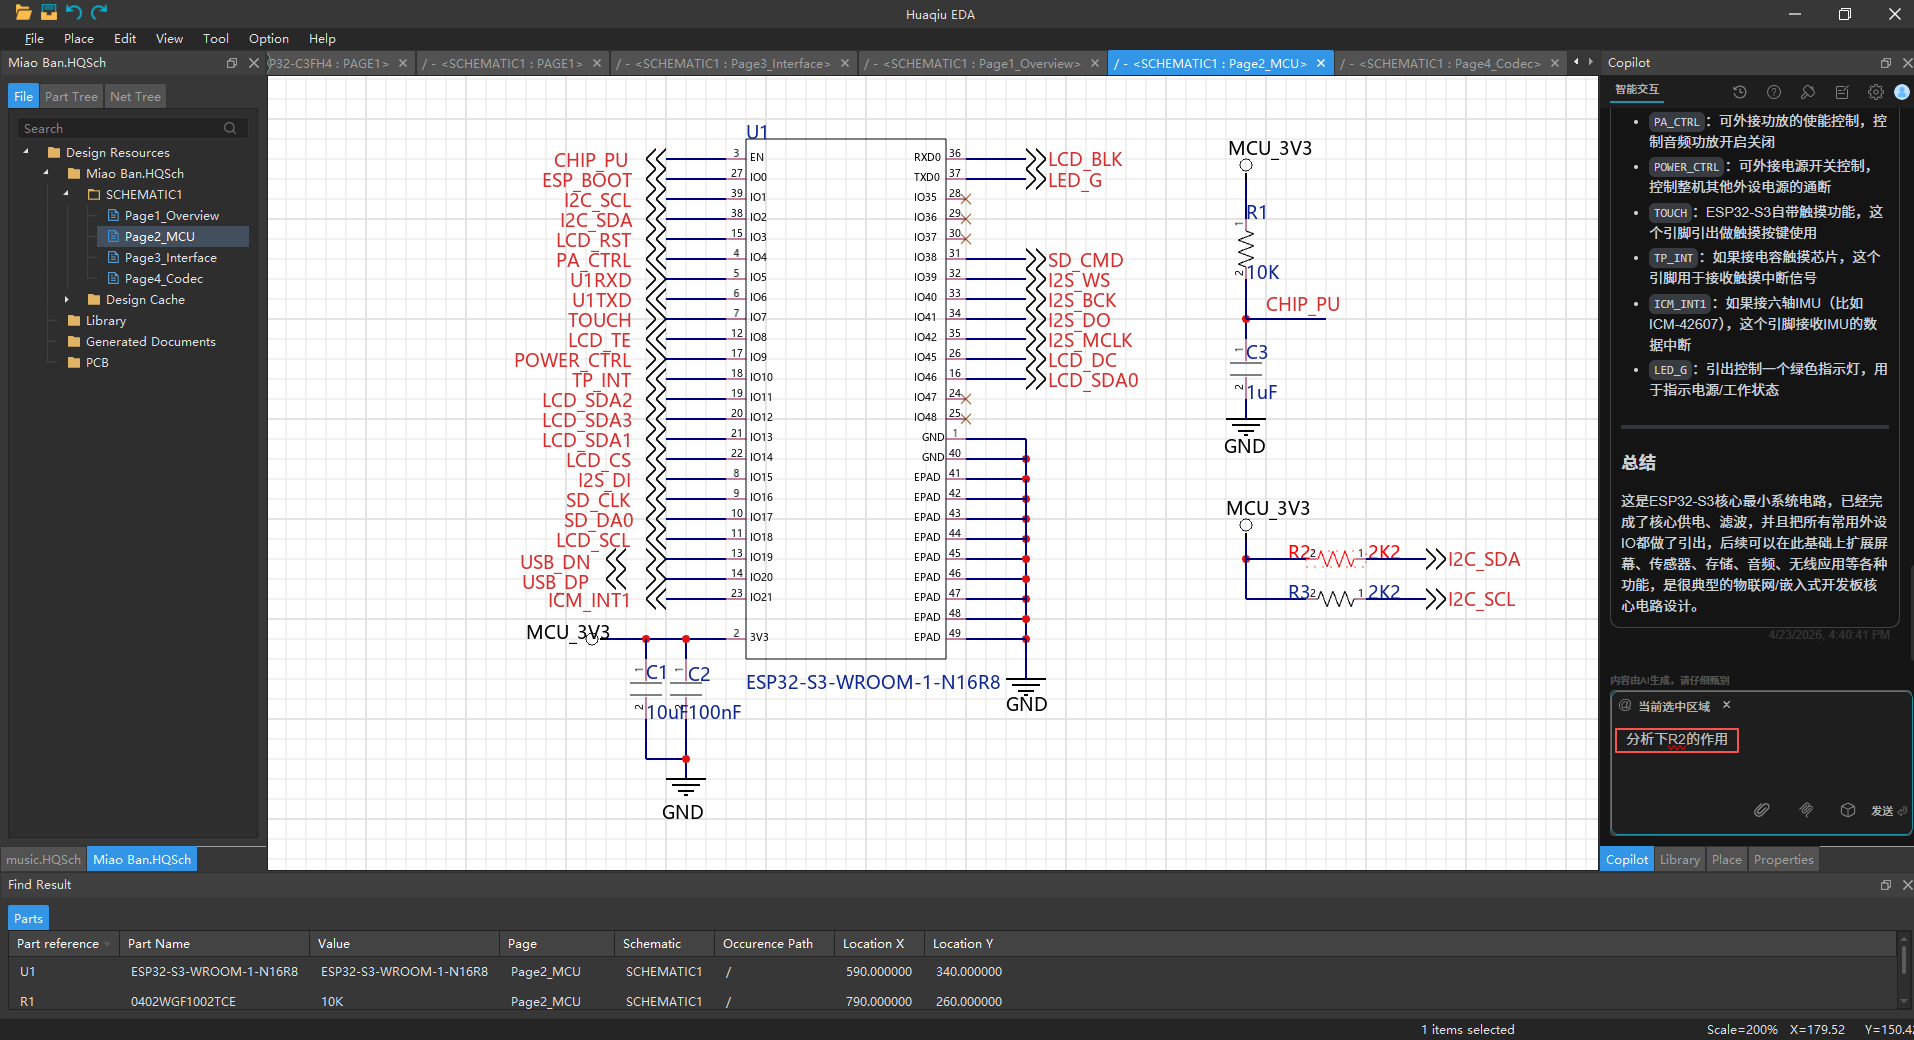Image resolution: width=1914 pixels, height=1040 pixels.
Task: Click the paperclip attach icon
Action: 1762,810
